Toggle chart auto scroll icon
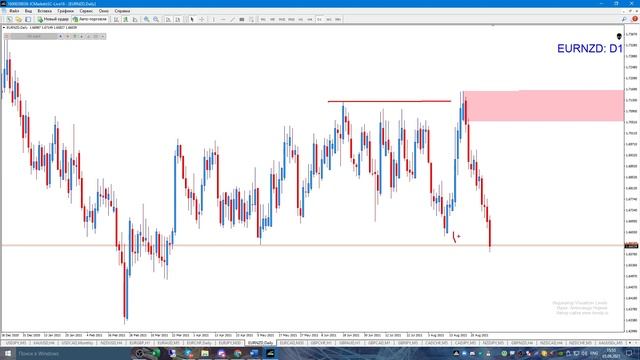640x360 pixels. pos(168,19)
